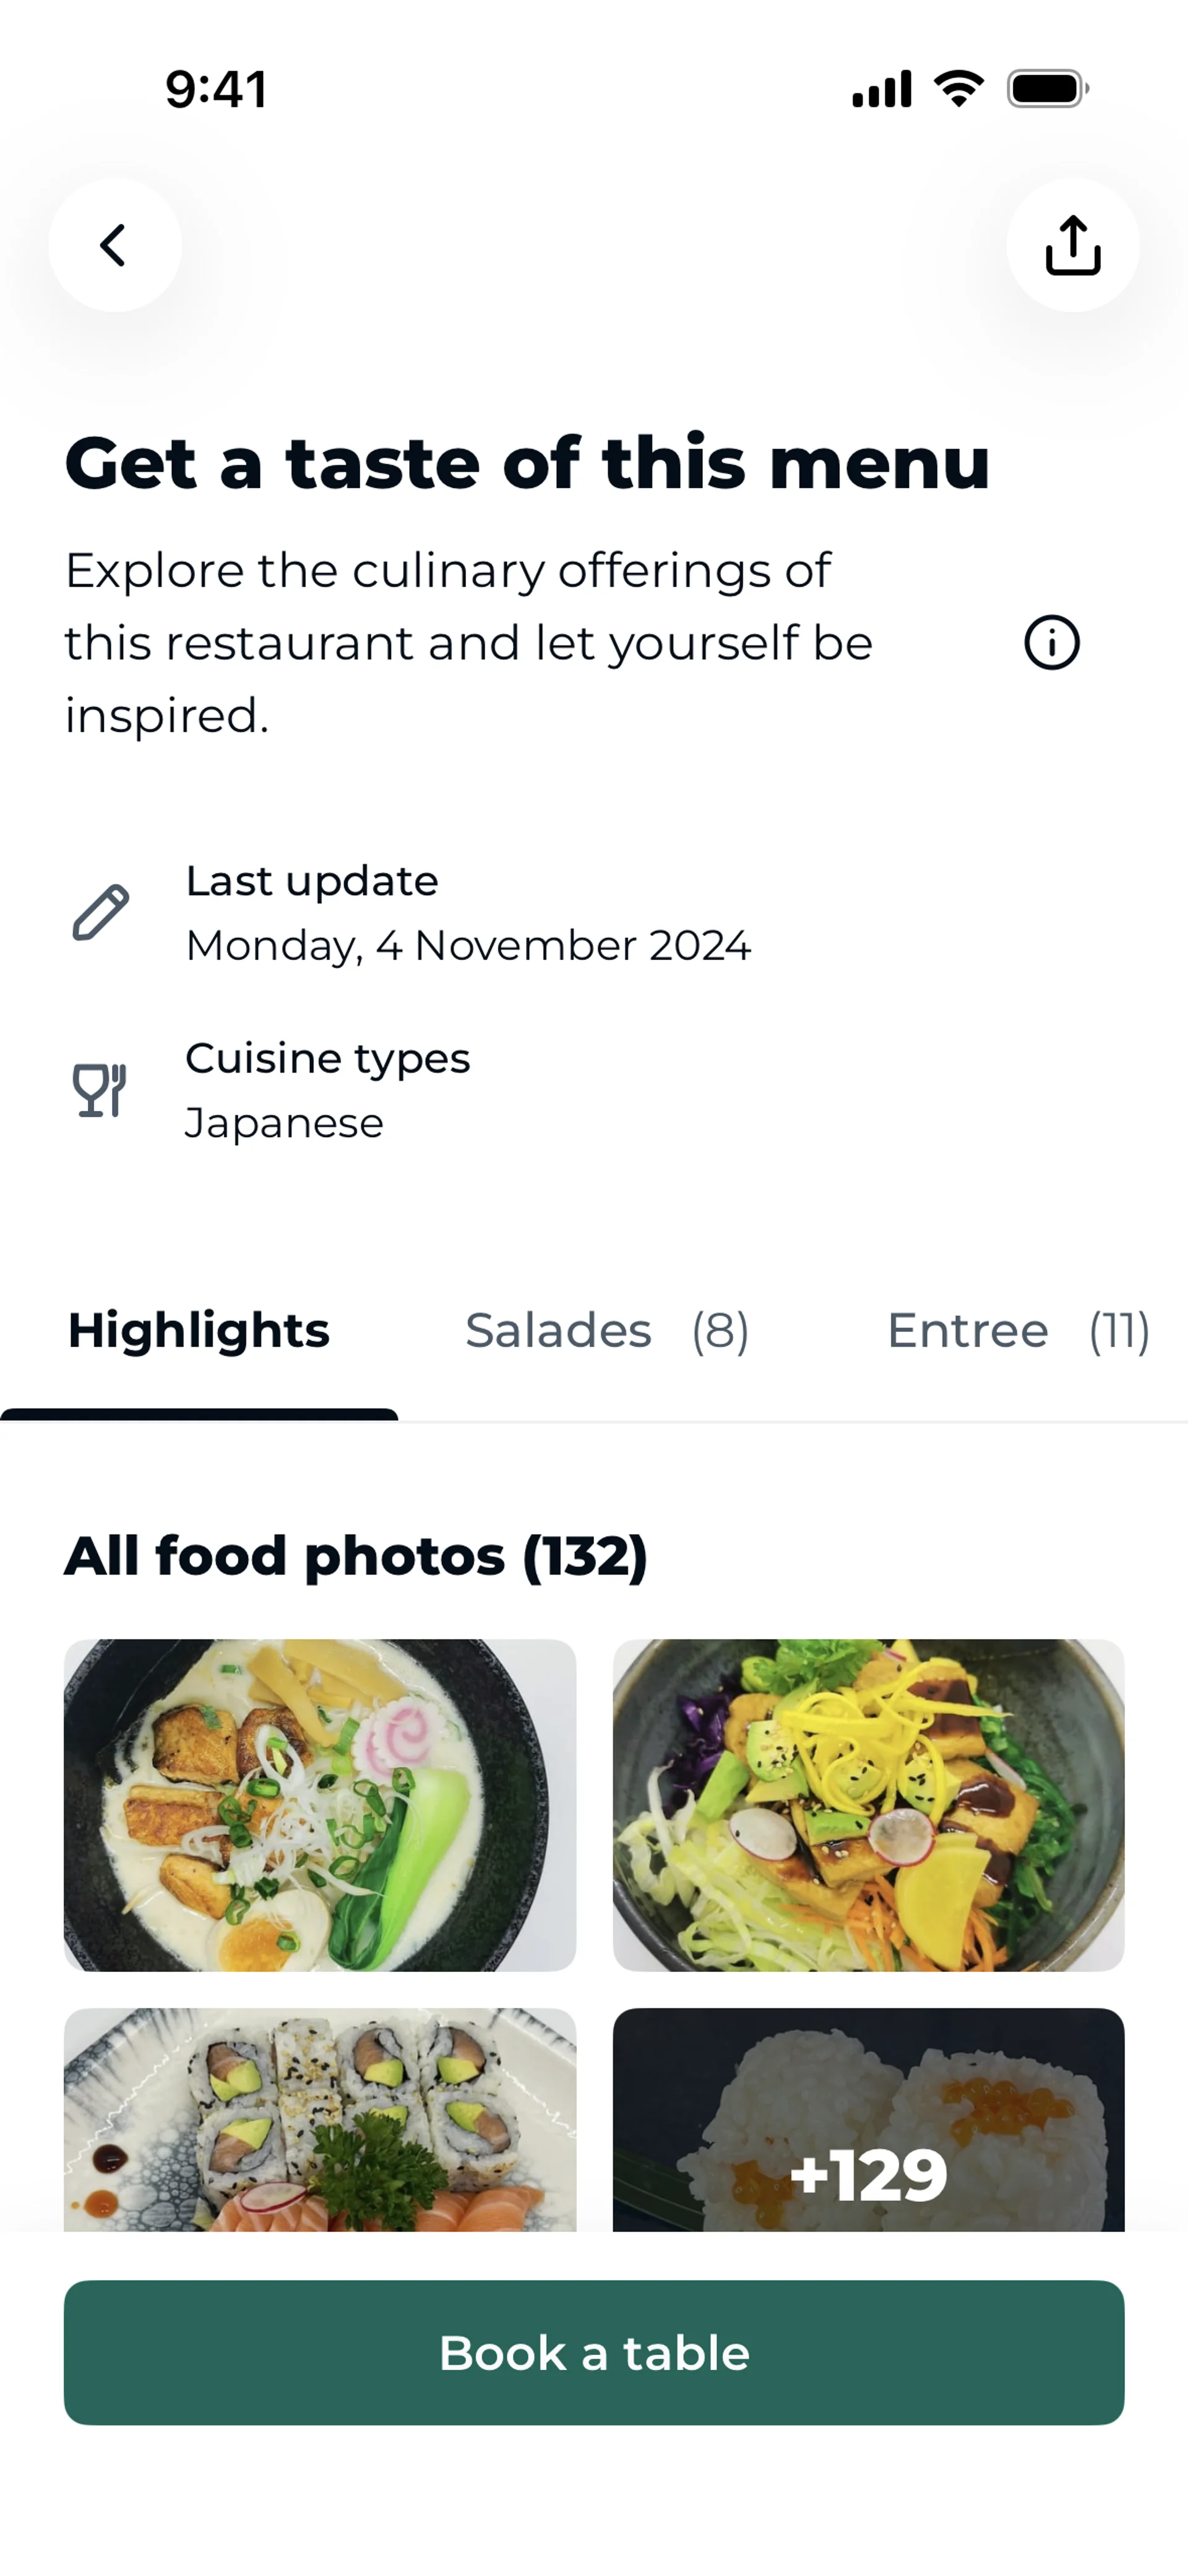Tap the share icon
Screen dimensions: 1188x2576
1072,245
